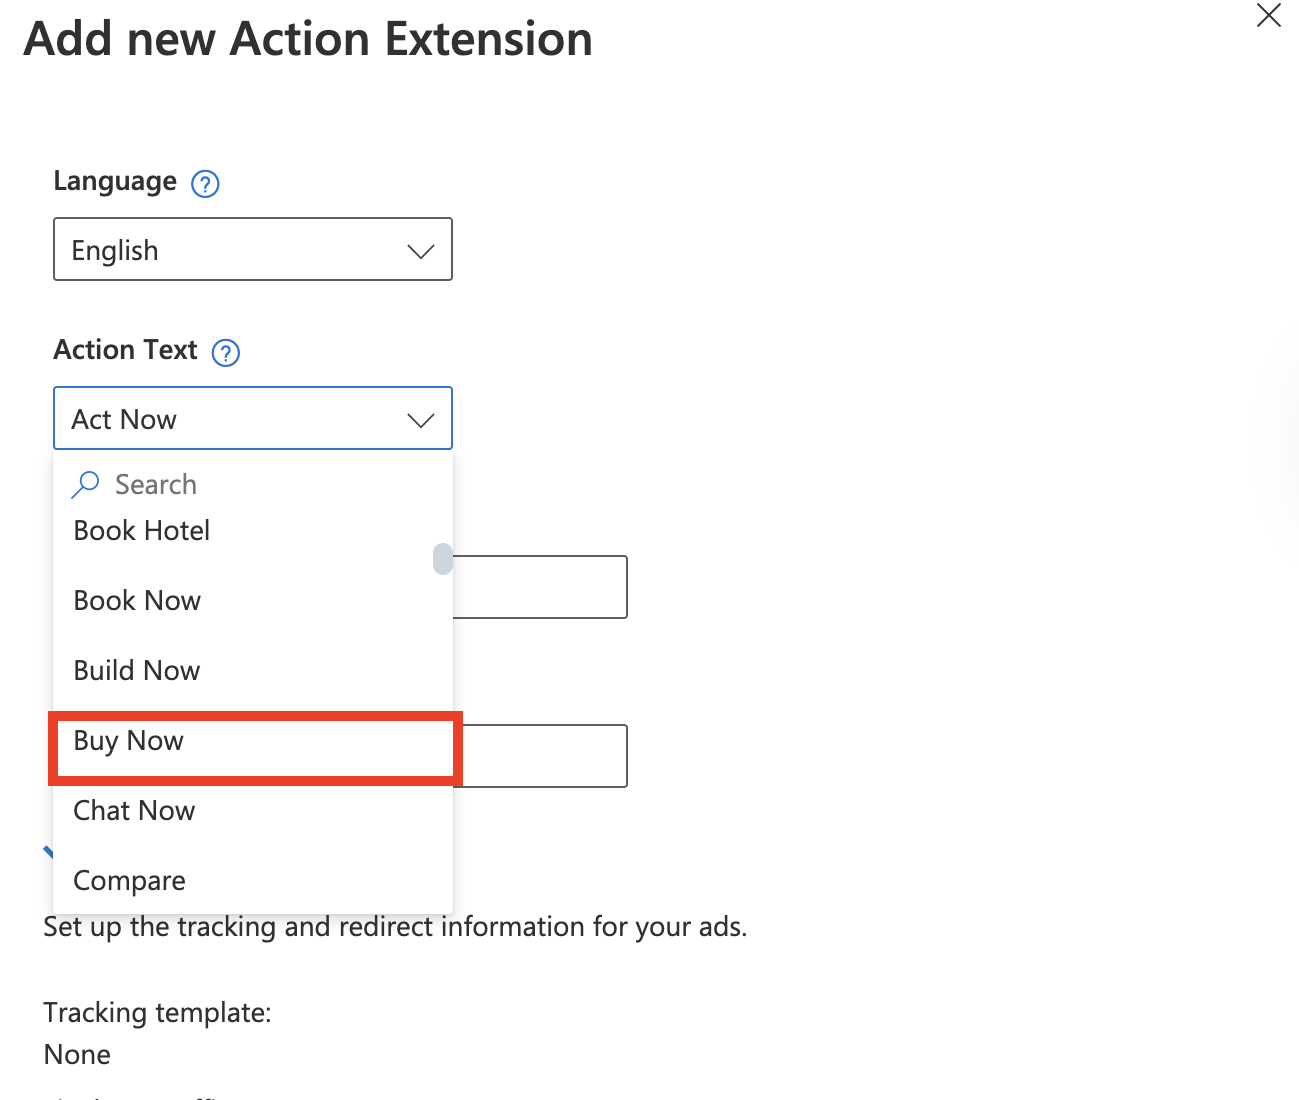Open the Language dropdown showing English
Image resolution: width=1299 pixels, height=1100 pixels.
click(252, 250)
